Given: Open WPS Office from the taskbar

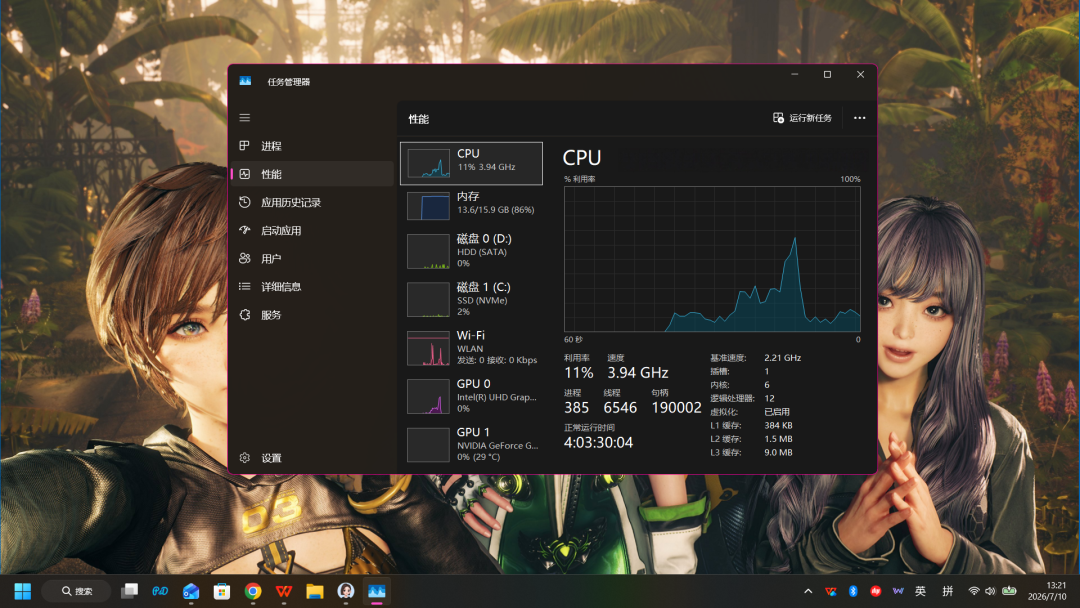Looking at the screenshot, I should click(x=284, y=591).
